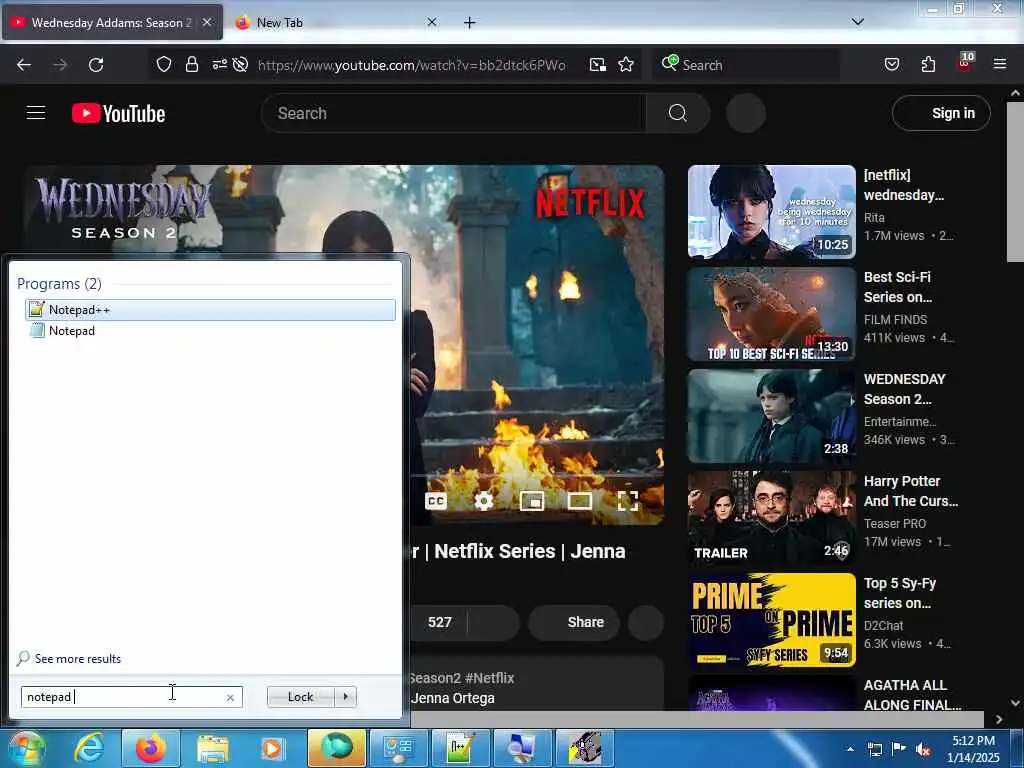Toggle closed captions CC on the player
Viewport: 1024px width, 768px height.
tap(436, 501)
